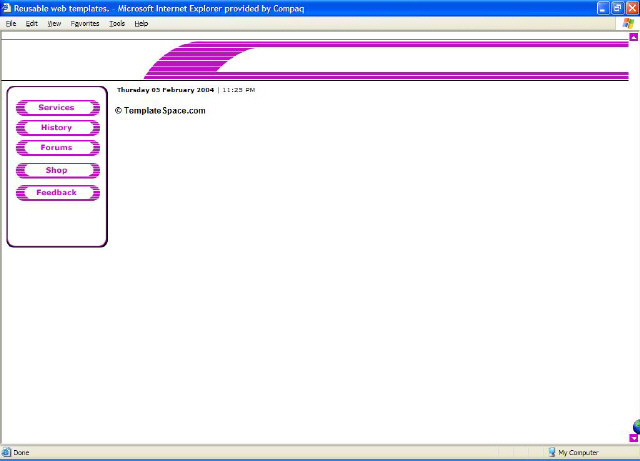Expand the Favorites menu

coord(85,23)
